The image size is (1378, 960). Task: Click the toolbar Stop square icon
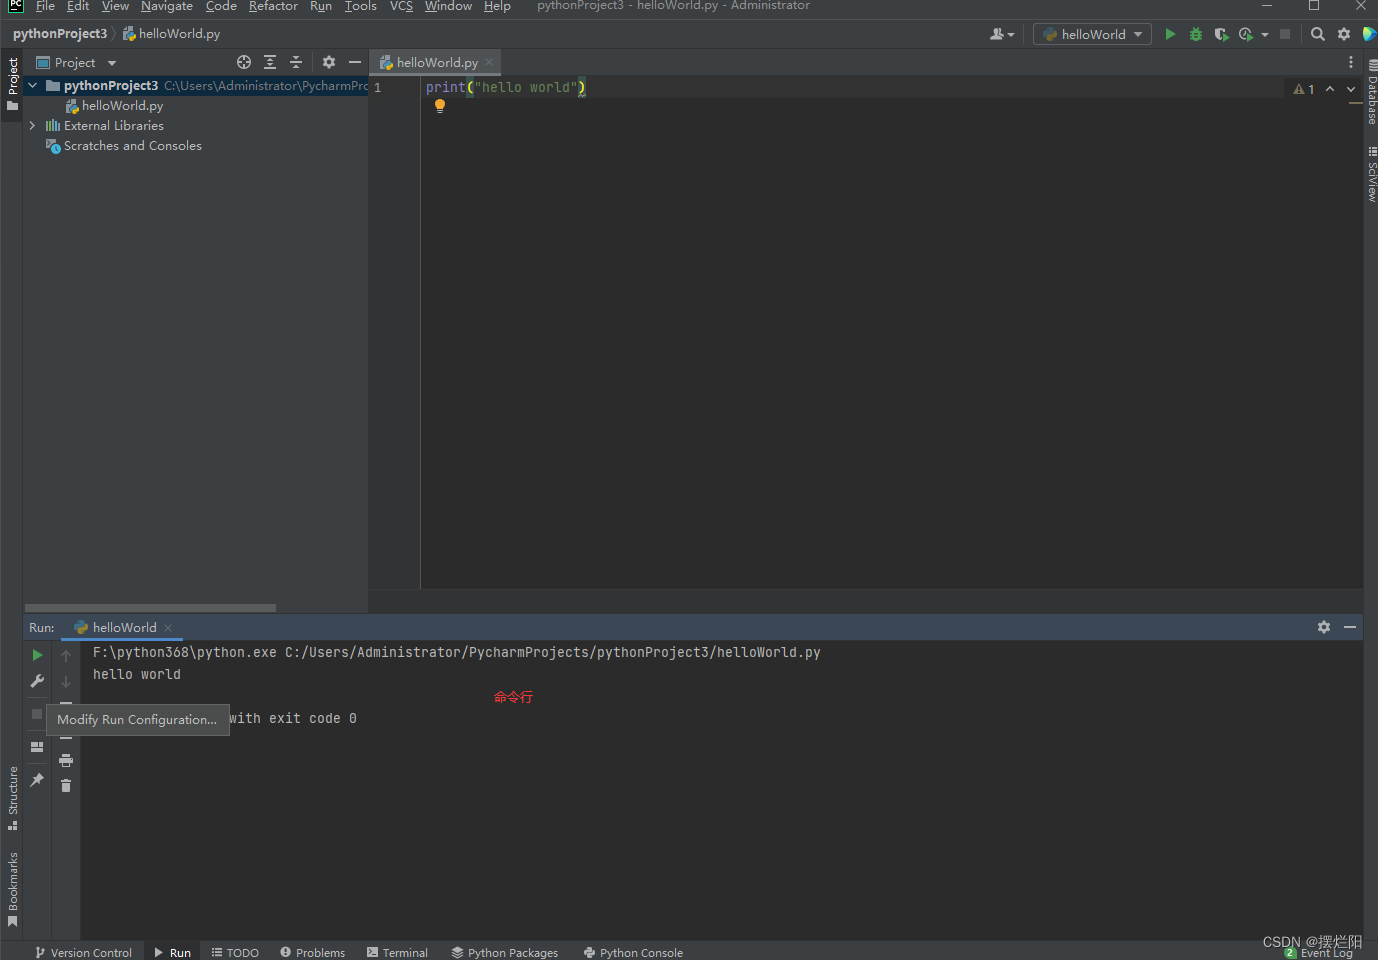pos(1285,34)
